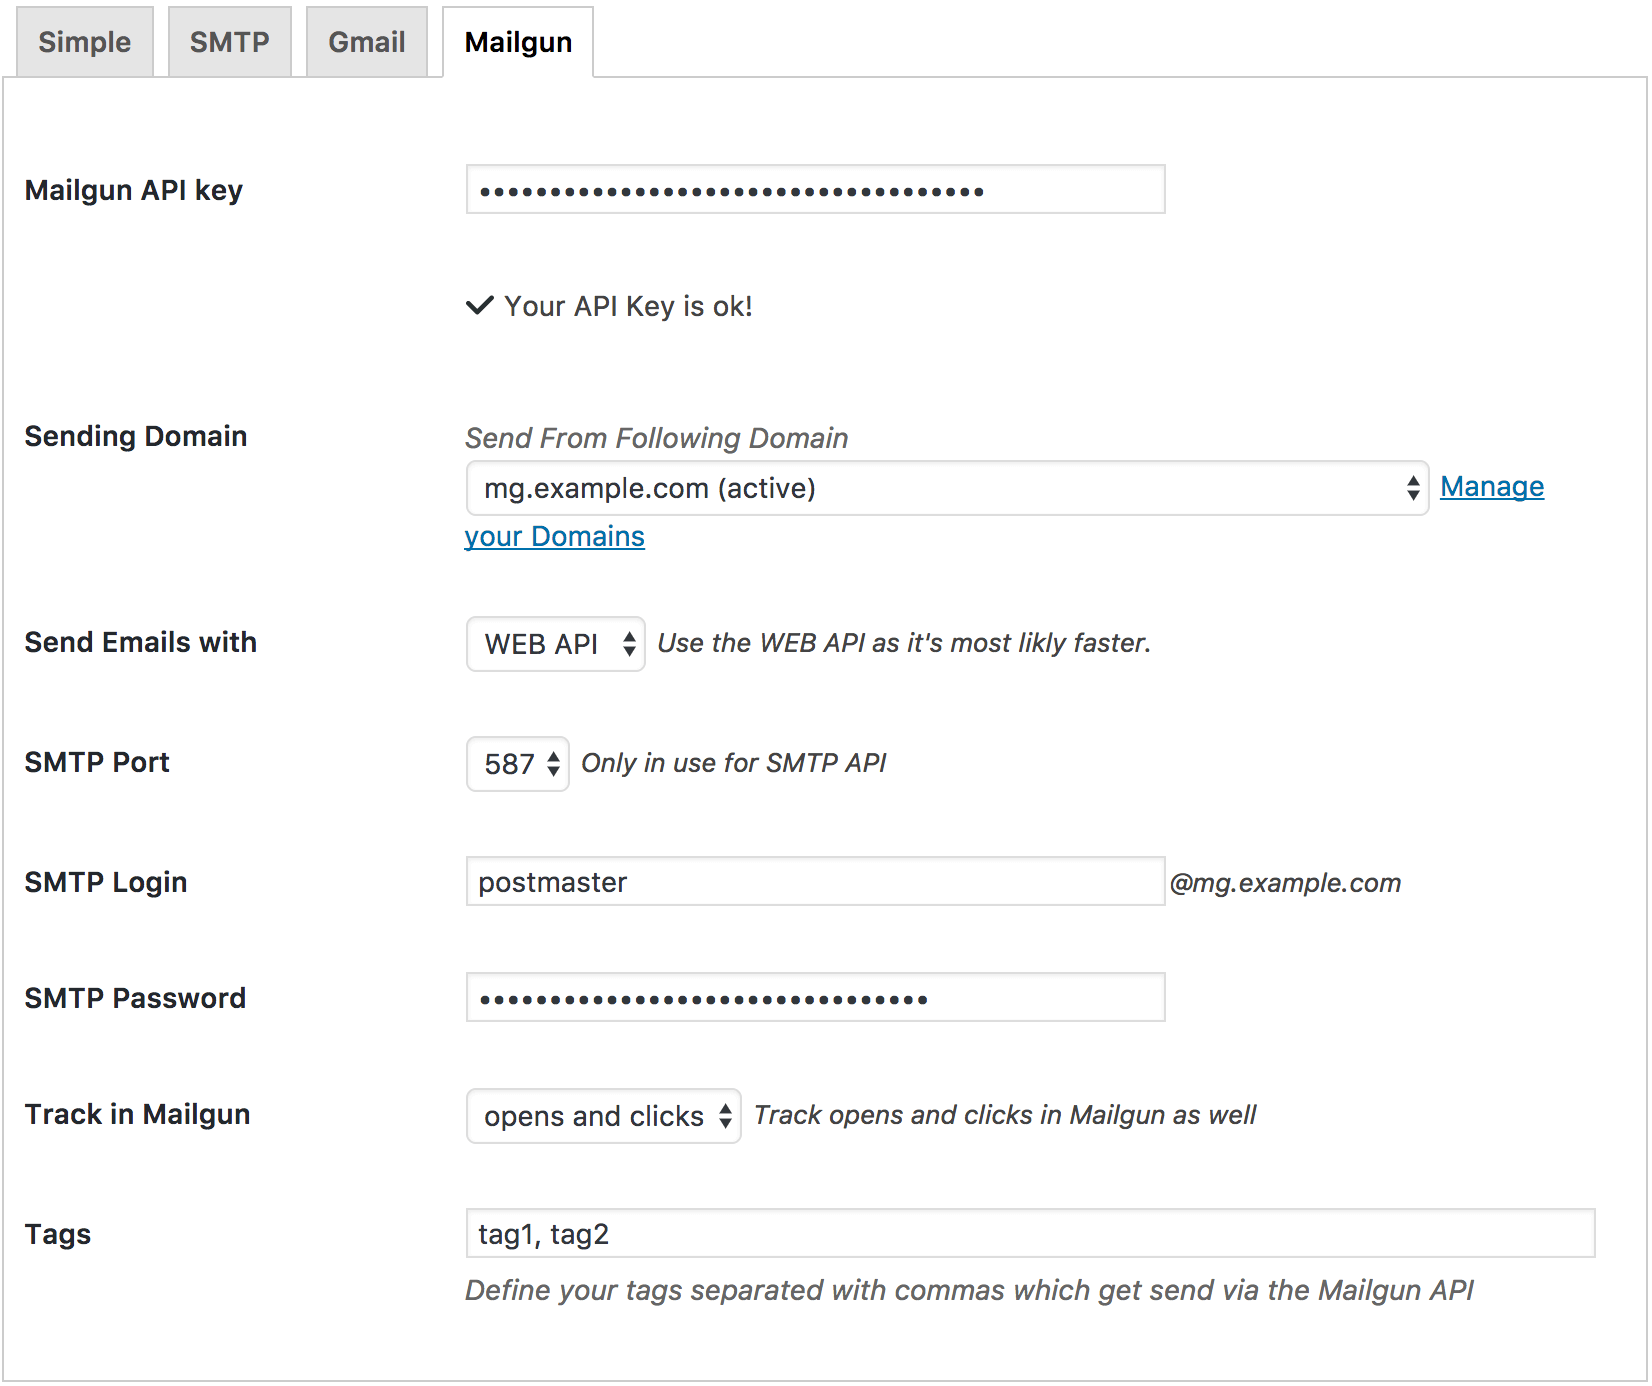The height and width of the screenshot is (1386, 1652).
Task: Click the @mg.example.com suffix text
Action: click(1285, 883)
